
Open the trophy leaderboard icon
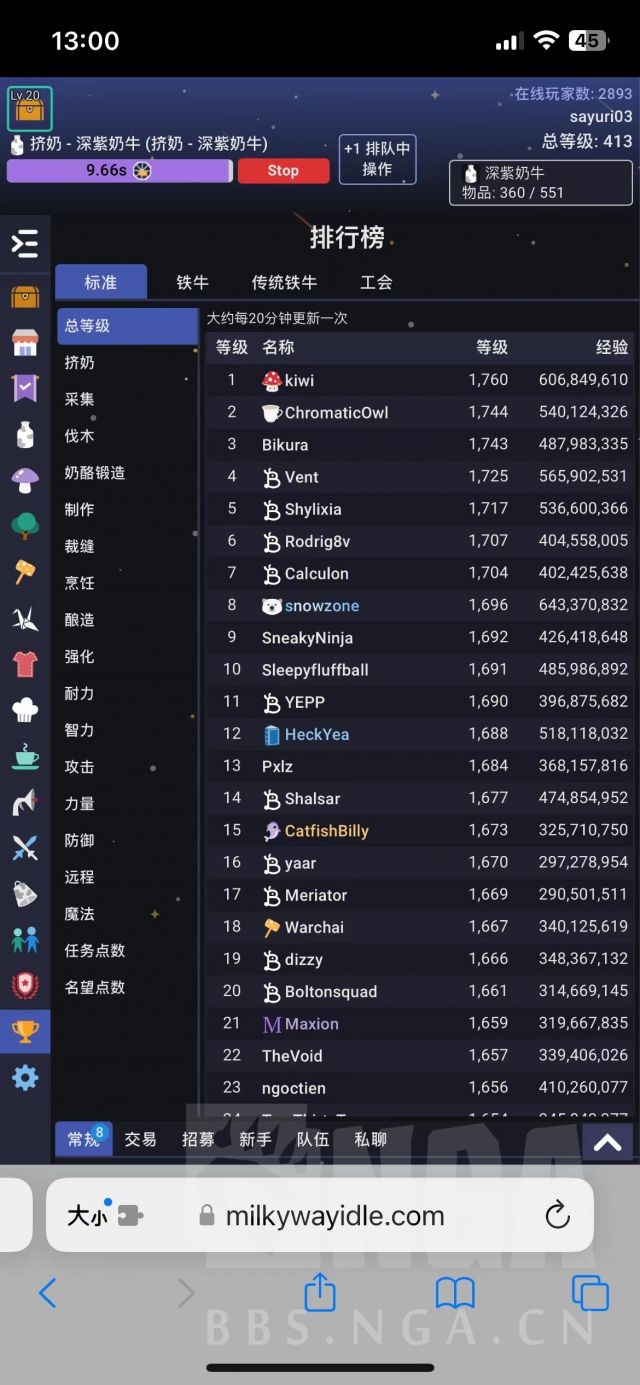(25, 1033)
